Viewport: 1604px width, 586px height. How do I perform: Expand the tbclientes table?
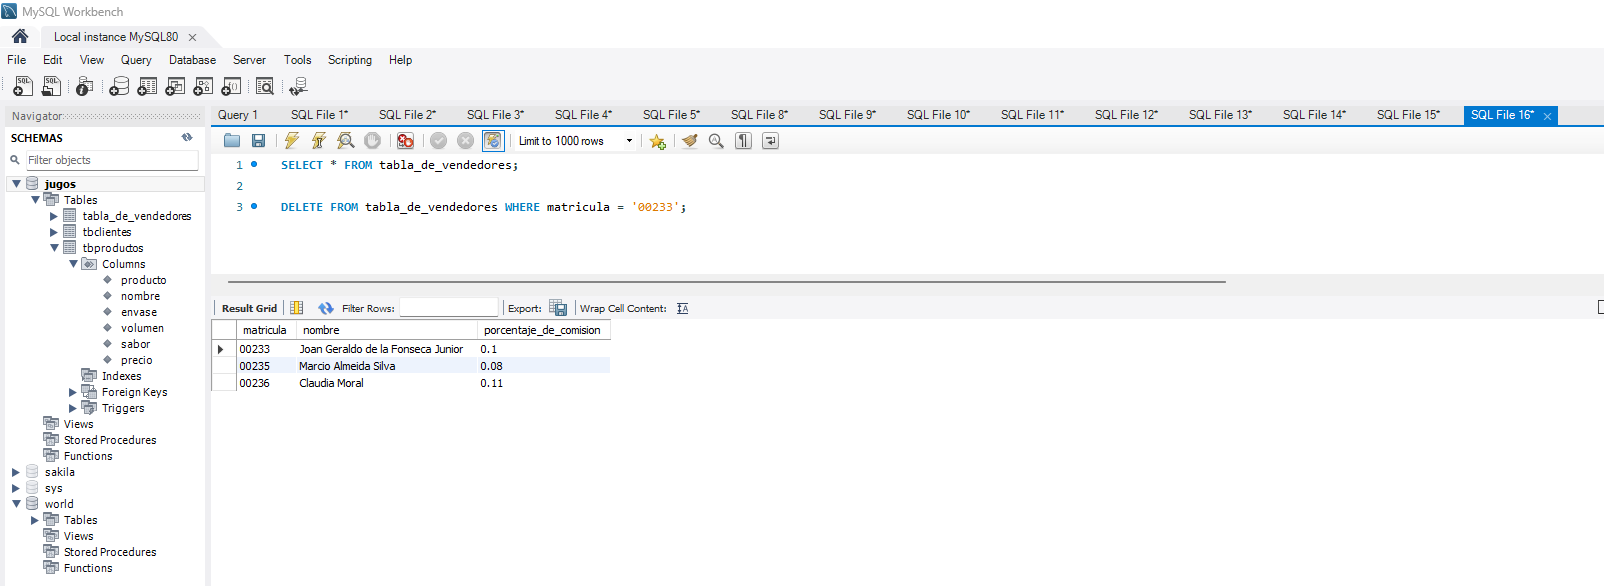tap(54, 232)
